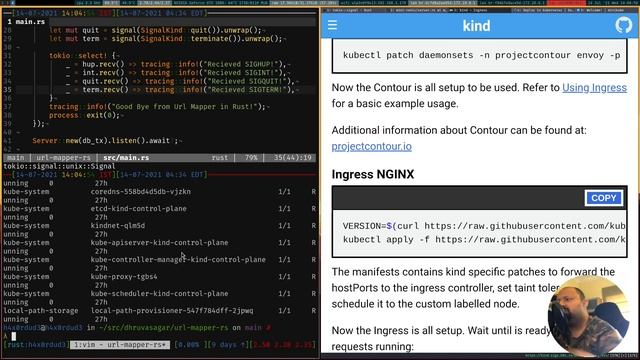Click the tokio::signal::unix::Signal message line
Image resolution: width=640 pixels, height=360 pixels.
click(x=59, y=166)
